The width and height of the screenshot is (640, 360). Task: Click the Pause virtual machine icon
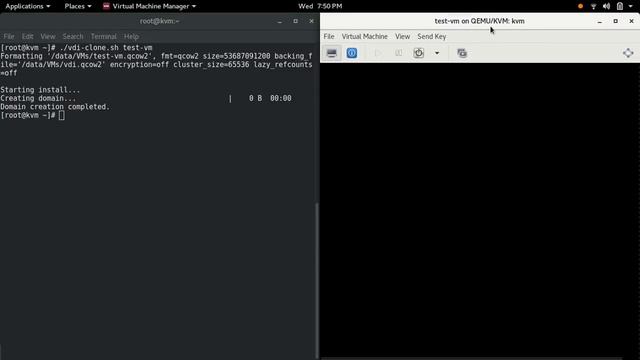(398, 53)
